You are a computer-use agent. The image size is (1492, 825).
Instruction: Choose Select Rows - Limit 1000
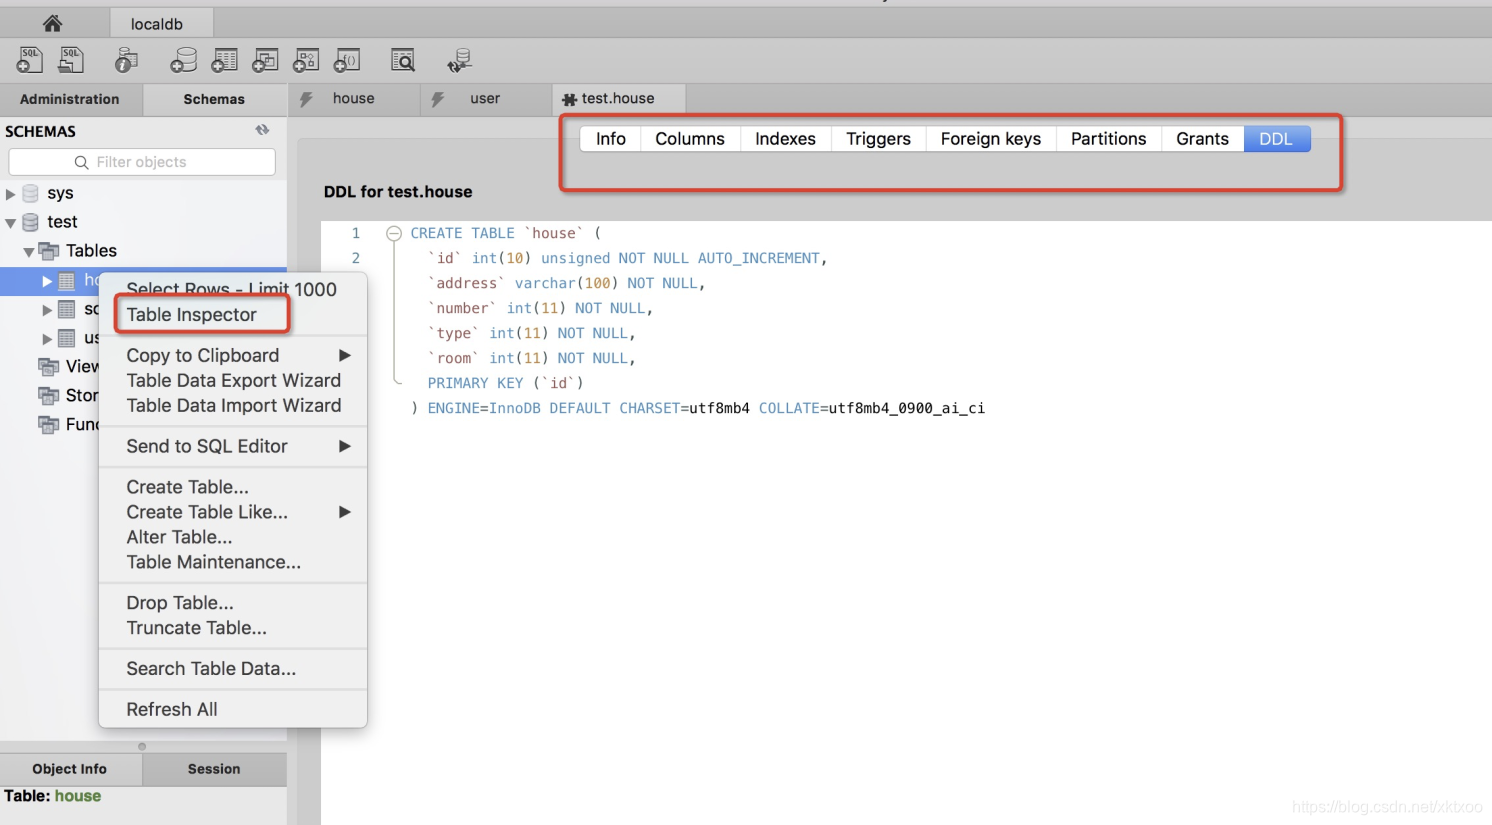tap(232, 288)
